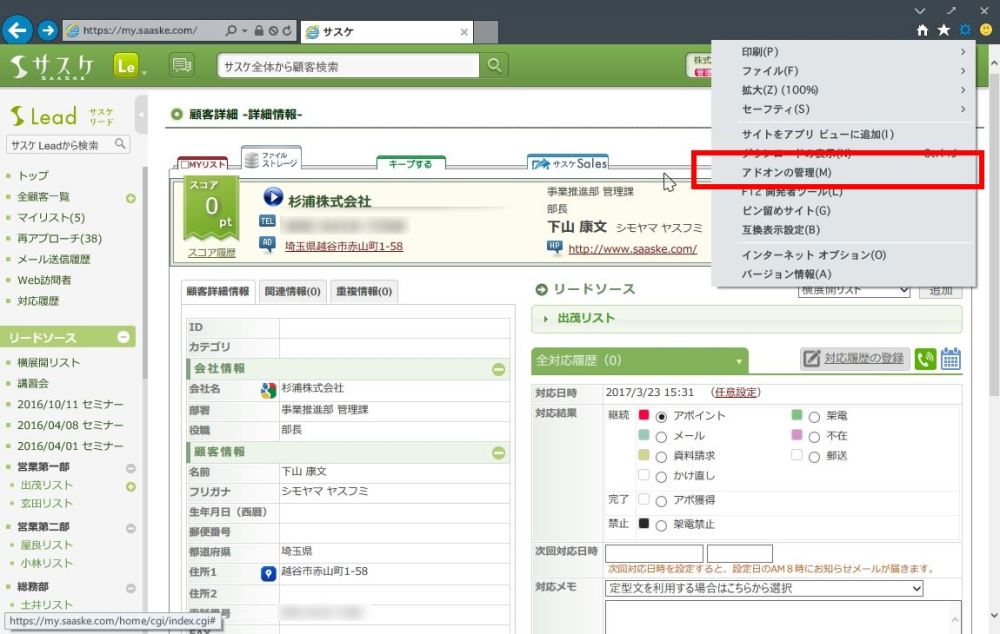
Task: Click the green plus icon beside 全顧客一覧
Action: (130, 197)
